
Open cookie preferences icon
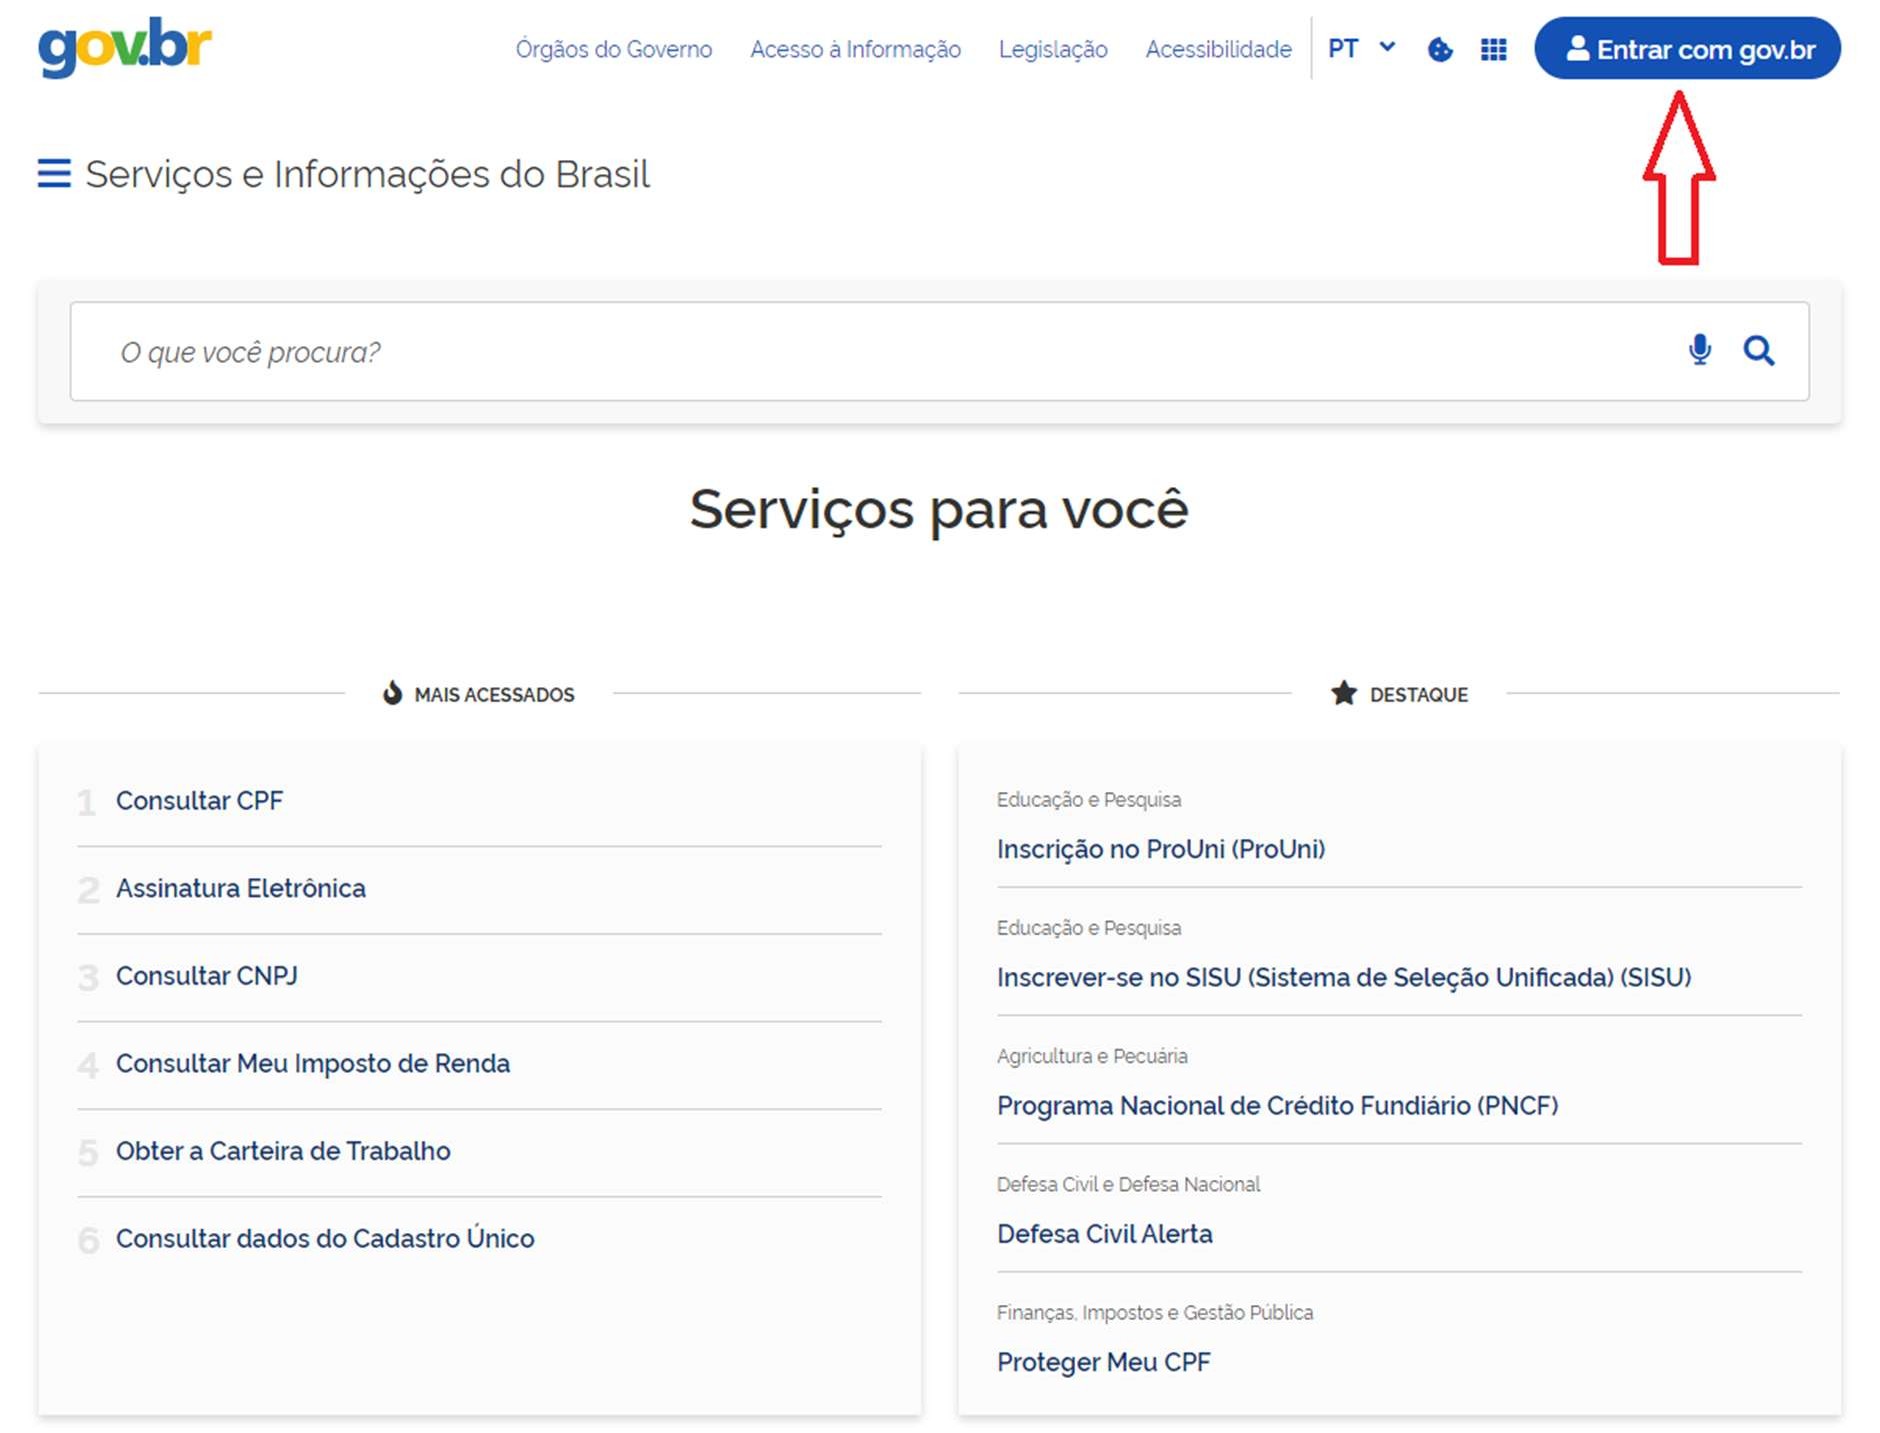1440,49
